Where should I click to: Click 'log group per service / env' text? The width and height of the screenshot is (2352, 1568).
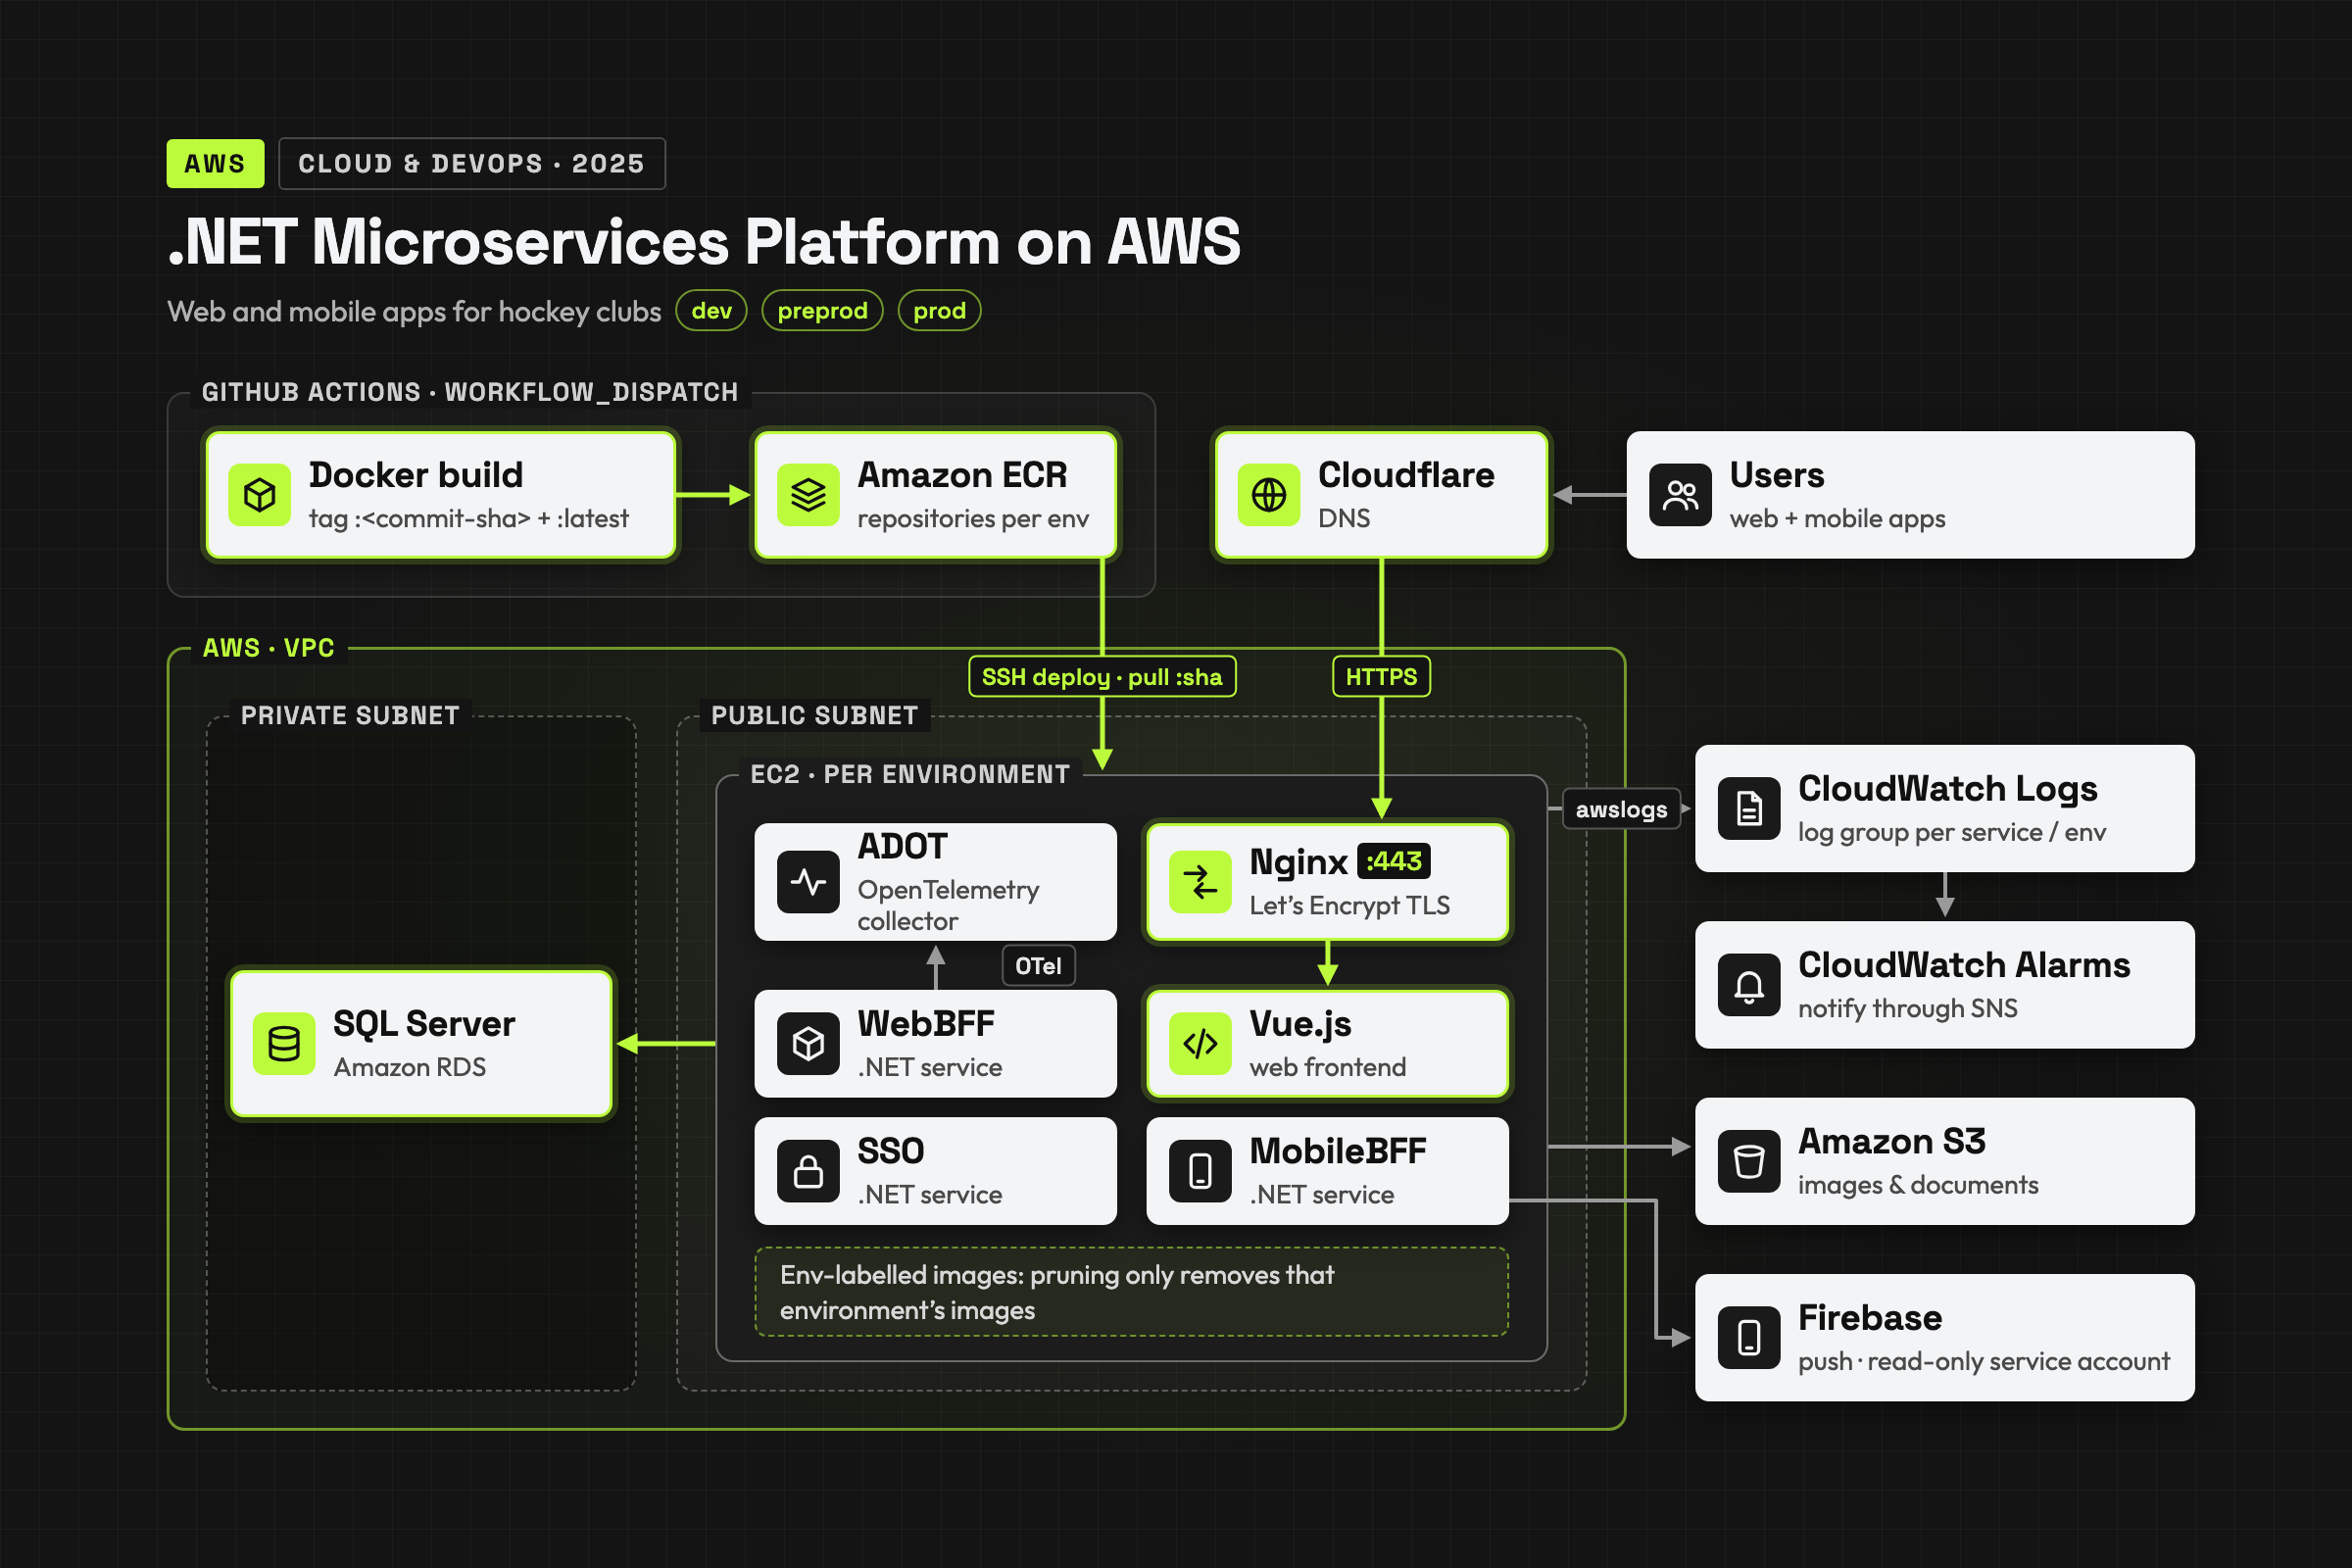1951,832
